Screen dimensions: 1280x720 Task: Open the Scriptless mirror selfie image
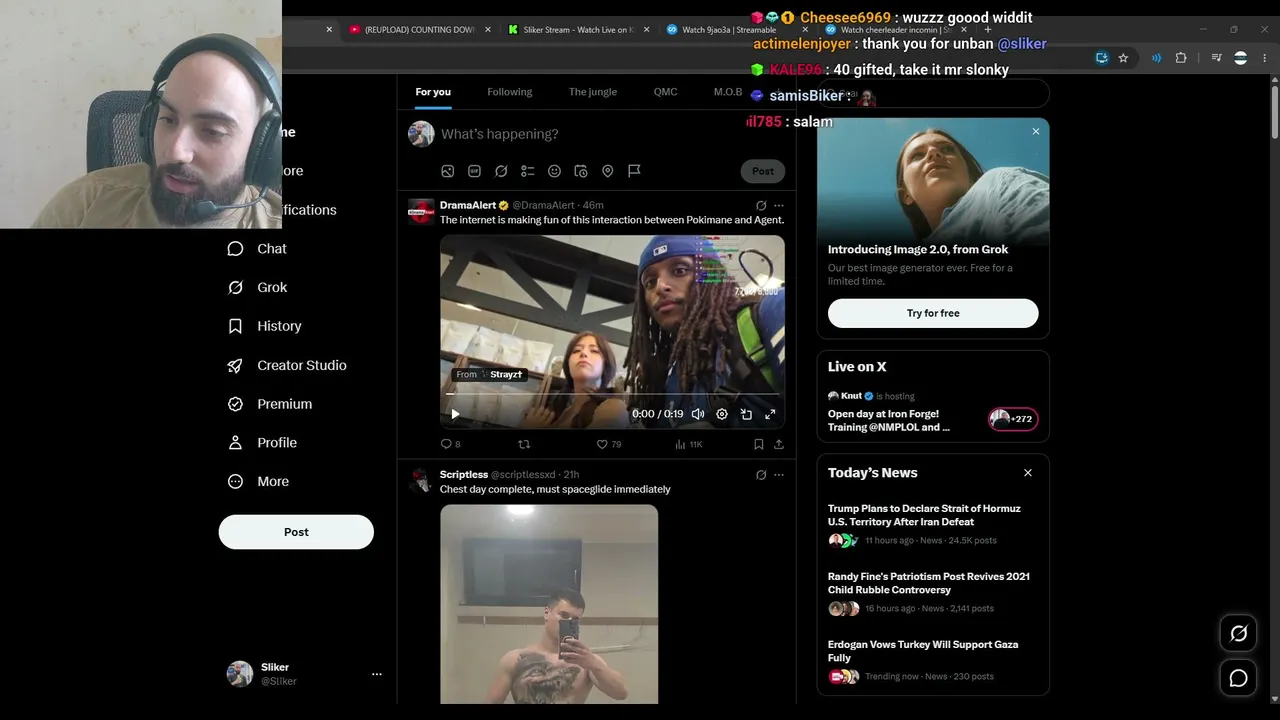click(549, 604)
